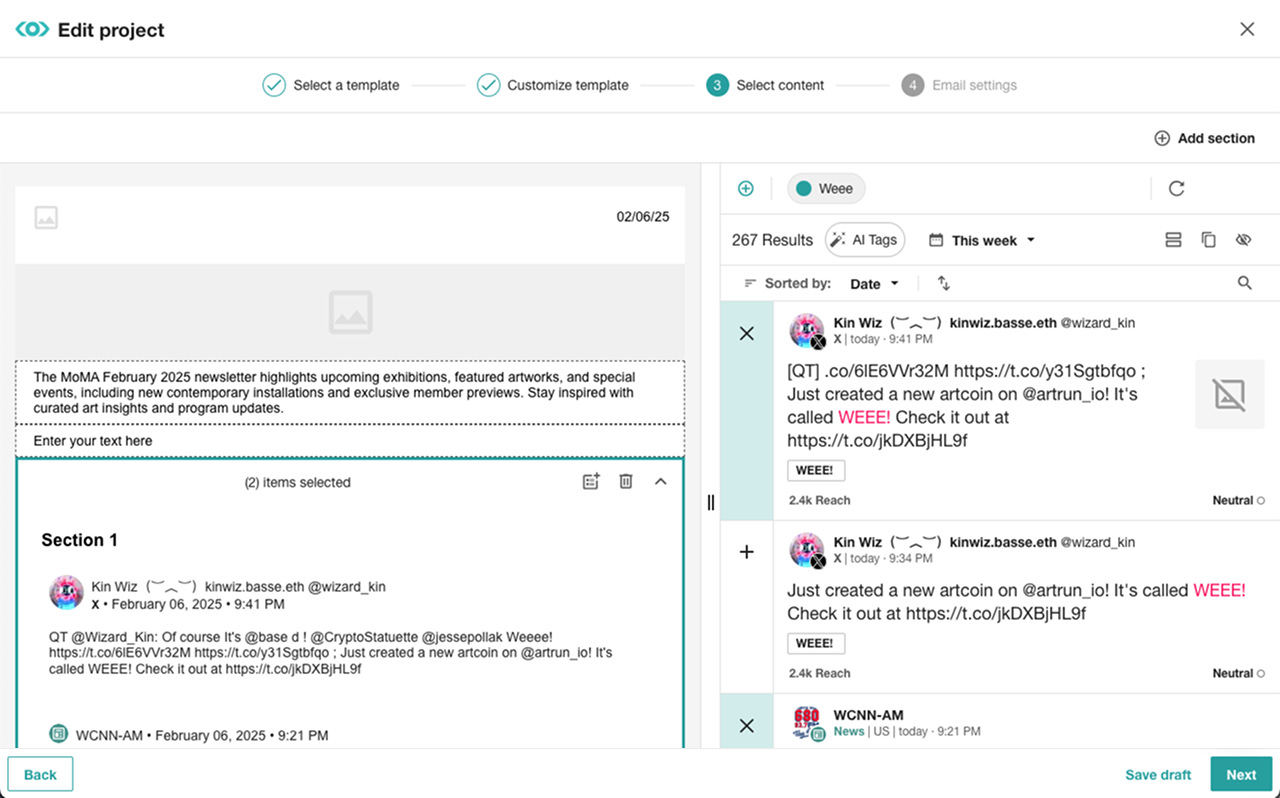The height and width of the screenshot is (798, 1280).
Task: Click the search magnifier icon in results
Action: tap(1244, 283)
